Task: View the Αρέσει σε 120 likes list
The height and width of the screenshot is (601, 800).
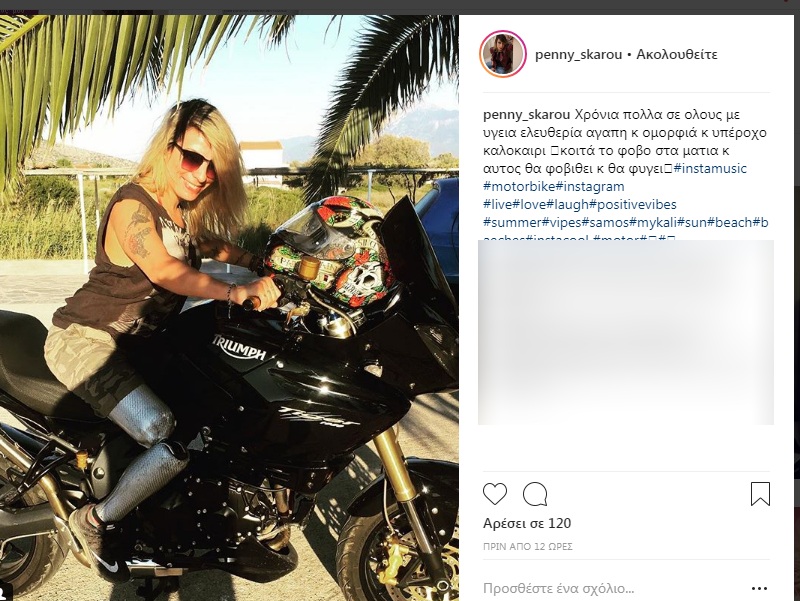Action: coord(527,523)
